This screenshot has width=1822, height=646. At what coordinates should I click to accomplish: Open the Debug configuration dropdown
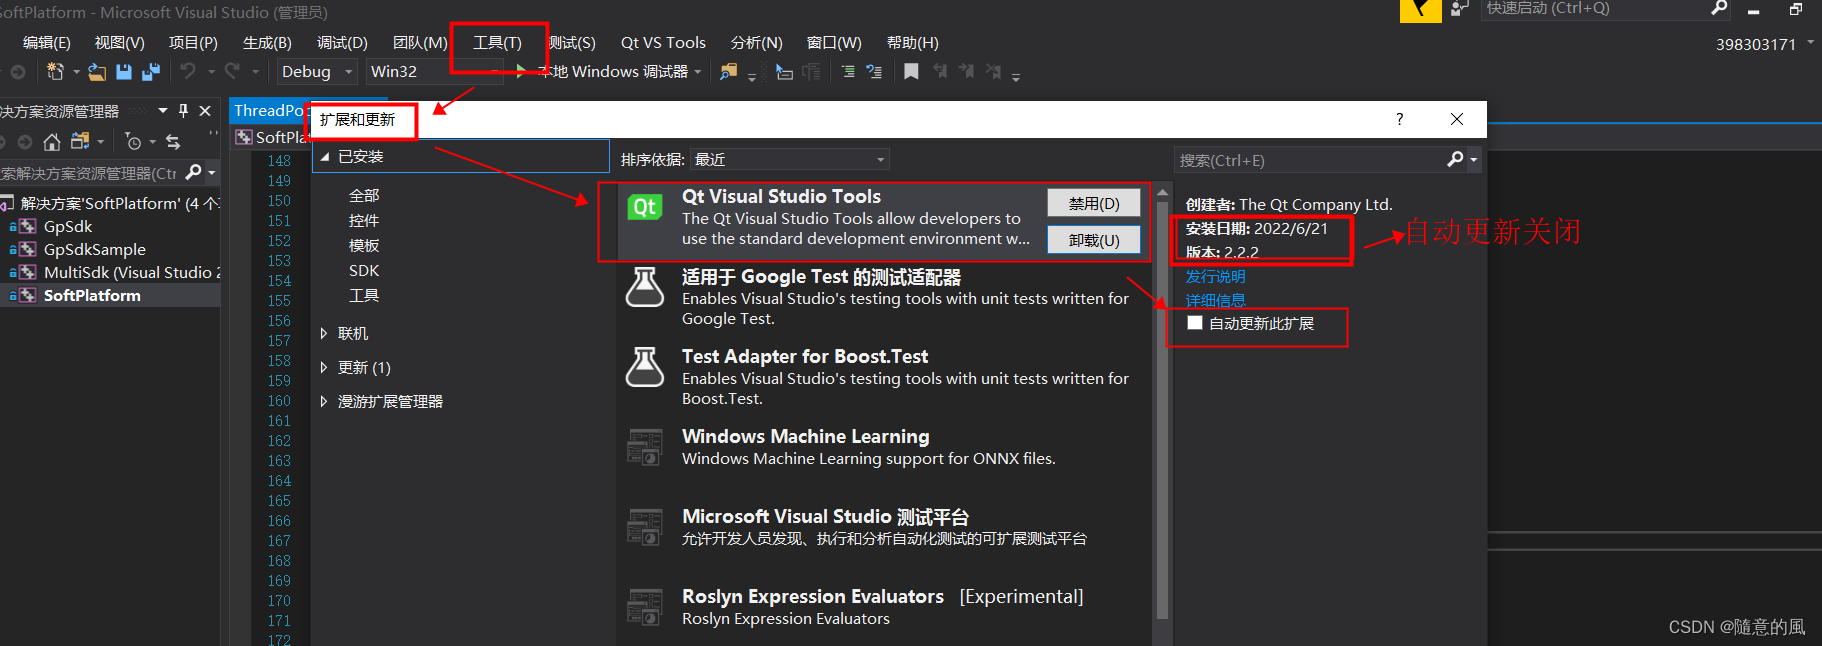point(317,72)
